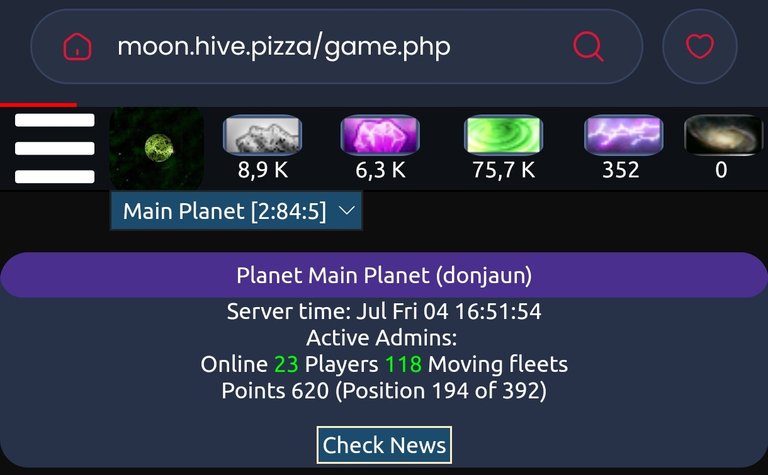
Task: Click the Check News button
Action: coord(384,445)
